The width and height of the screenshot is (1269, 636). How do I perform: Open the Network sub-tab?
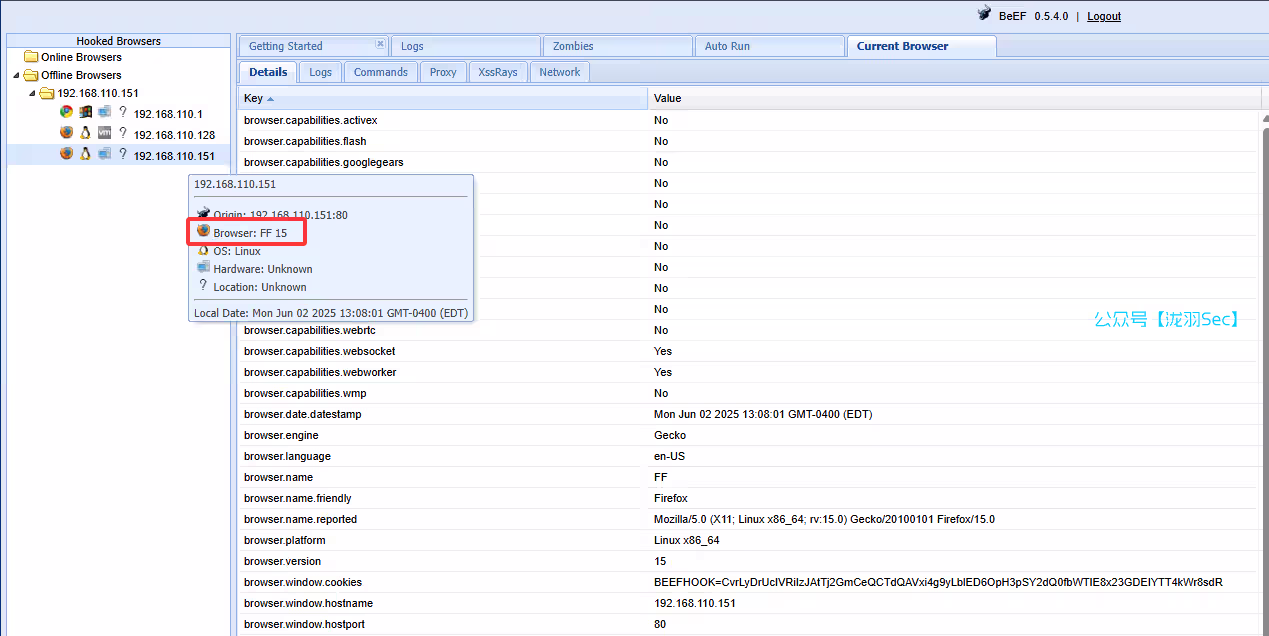[x=559, y=72]
